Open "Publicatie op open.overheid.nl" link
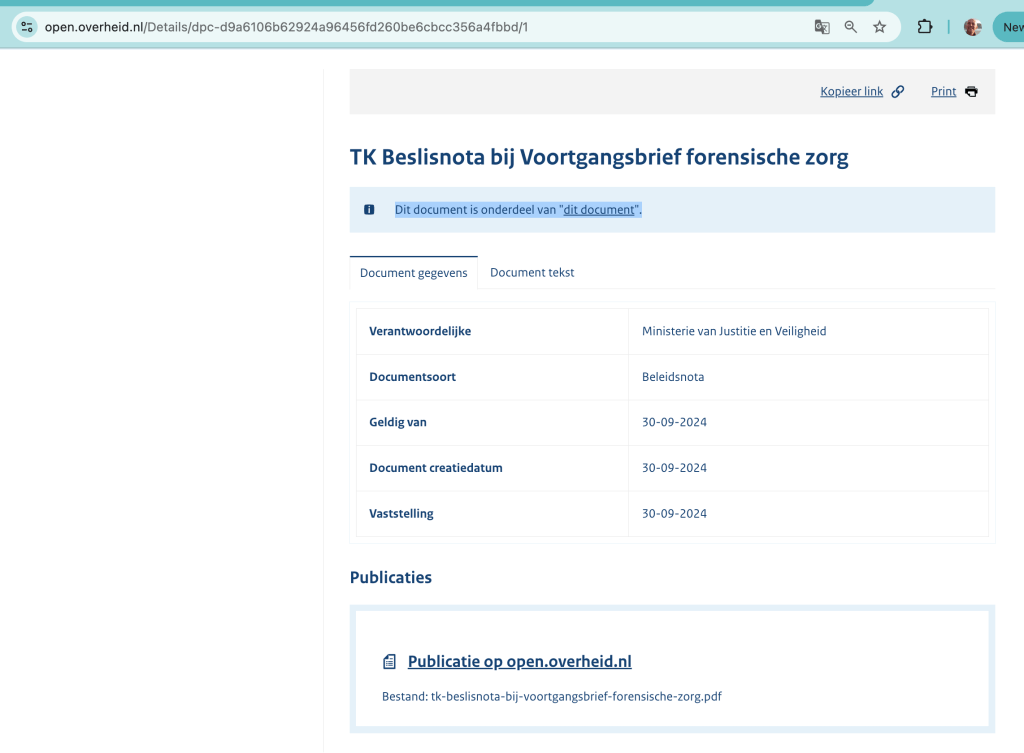The image size is (1024, 753). tap(519, 662)
